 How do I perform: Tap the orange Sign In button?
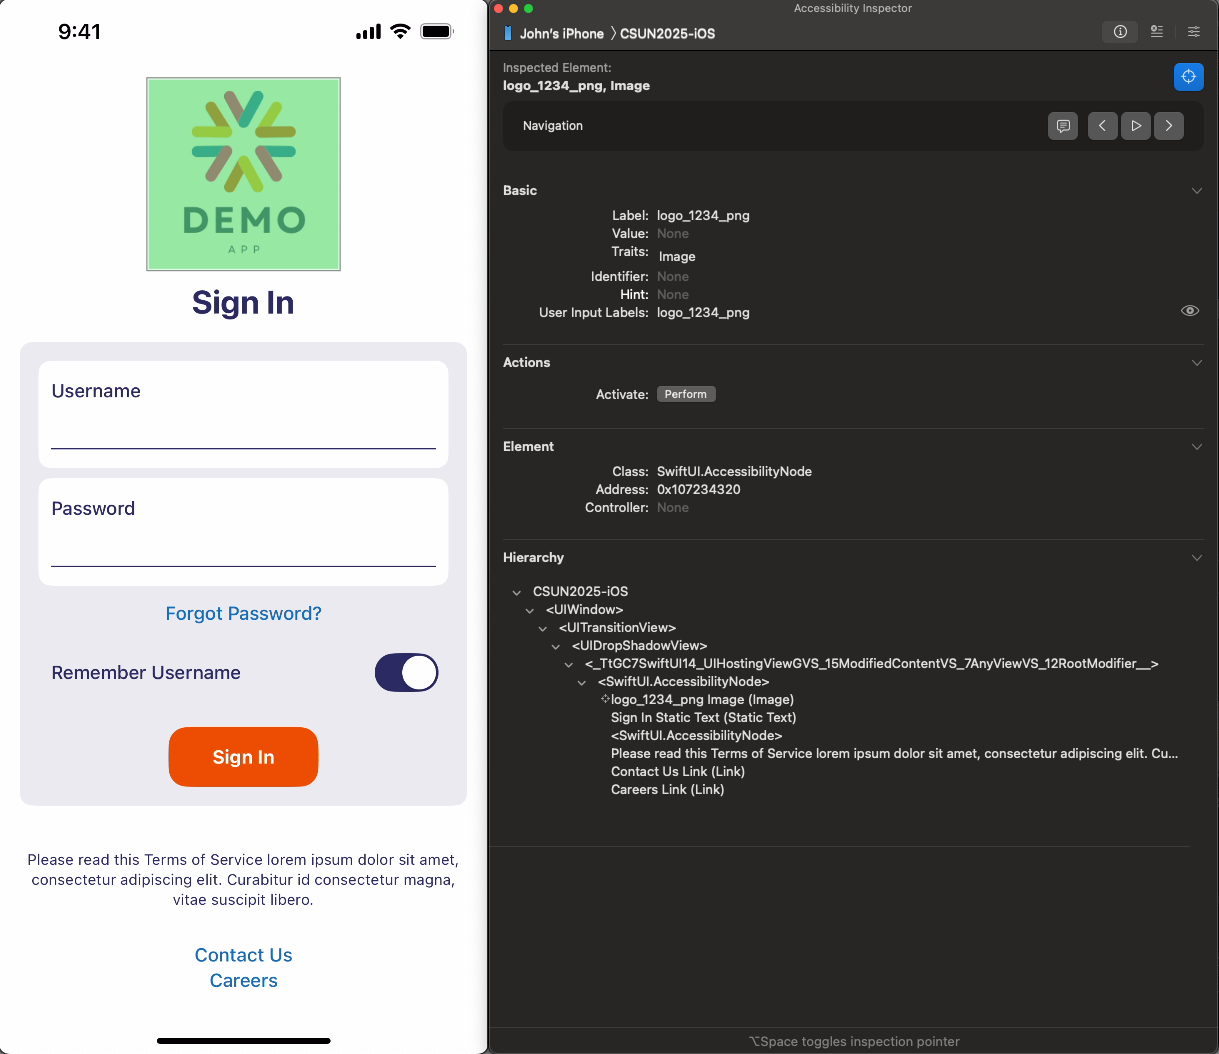pos(243,757)
